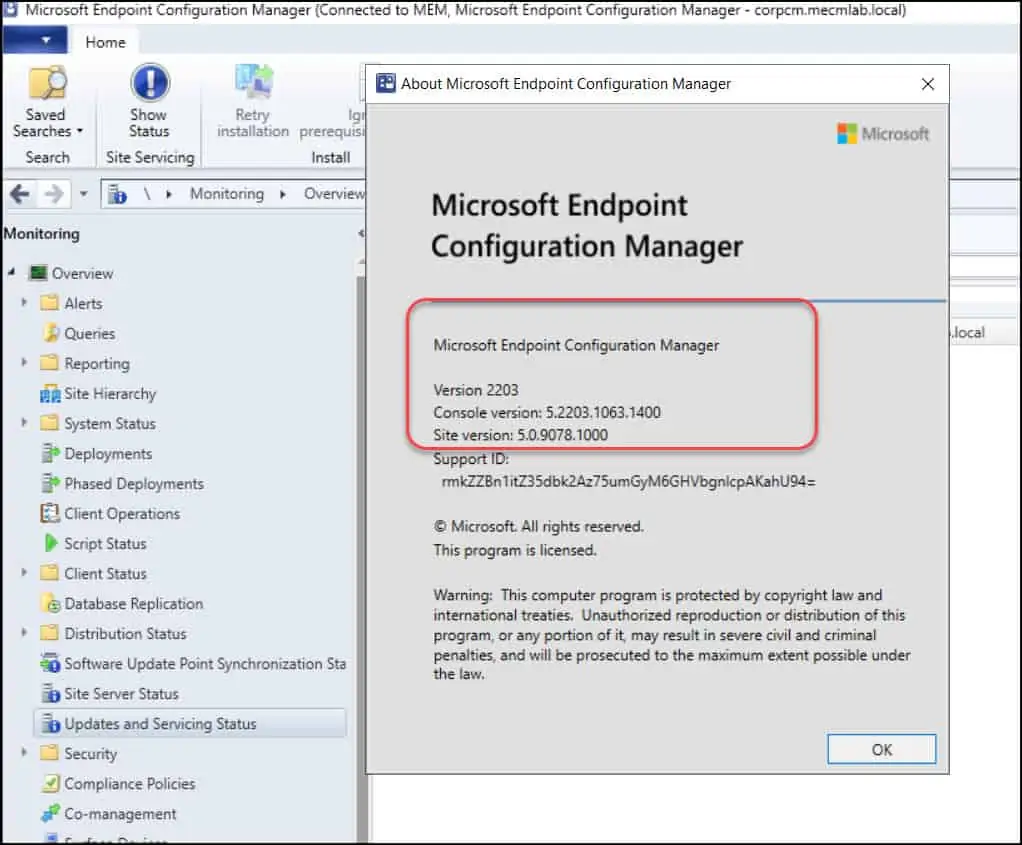Click the root node icon in breadcrumb
Viewport: 1022px width, 845px height.
117,194
